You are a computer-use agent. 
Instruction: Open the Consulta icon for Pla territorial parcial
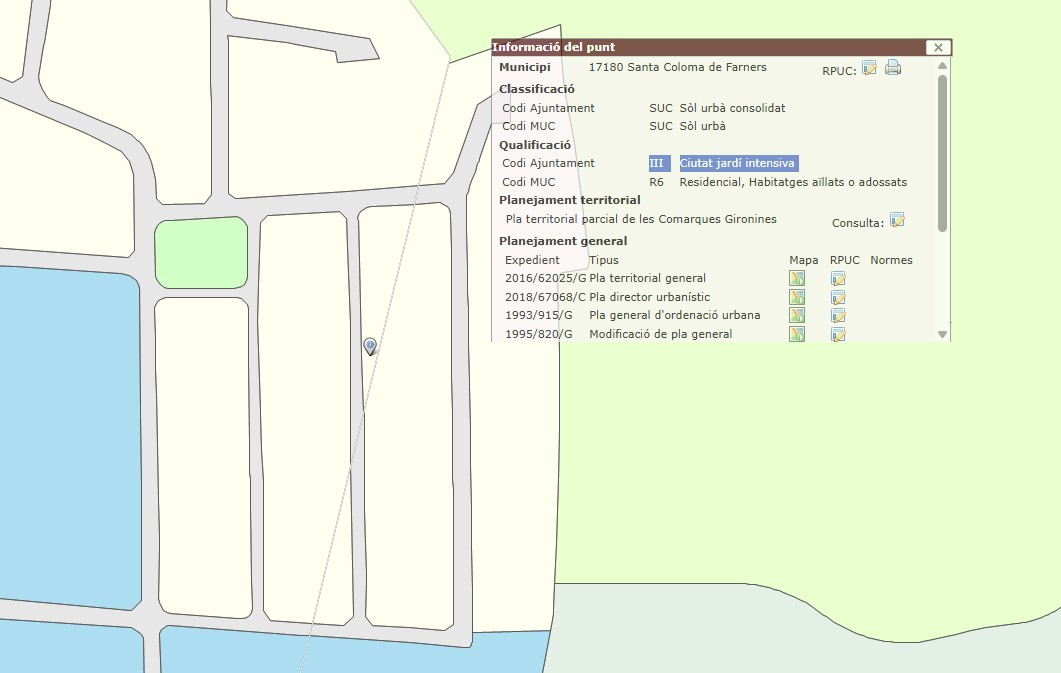pyautogui.click(x=897, y=220)
